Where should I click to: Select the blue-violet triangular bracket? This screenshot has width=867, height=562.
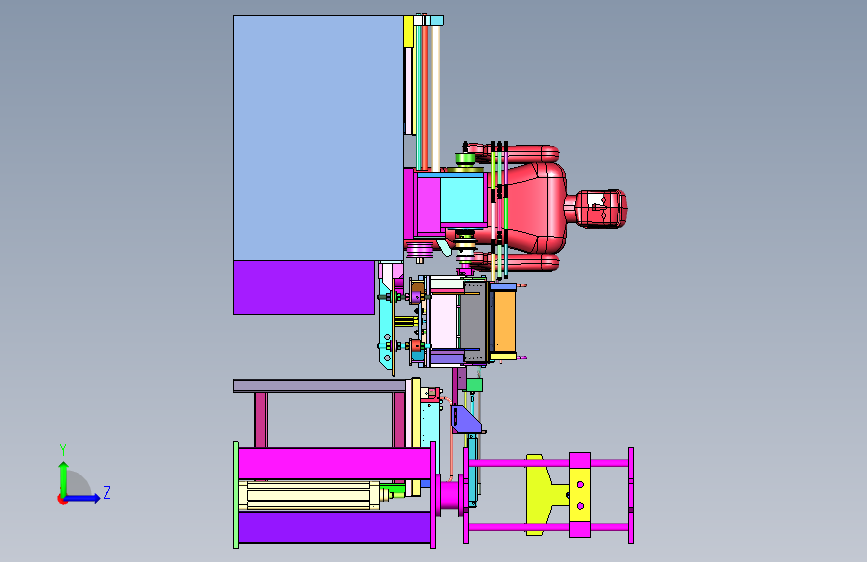(x=466, y=419)
